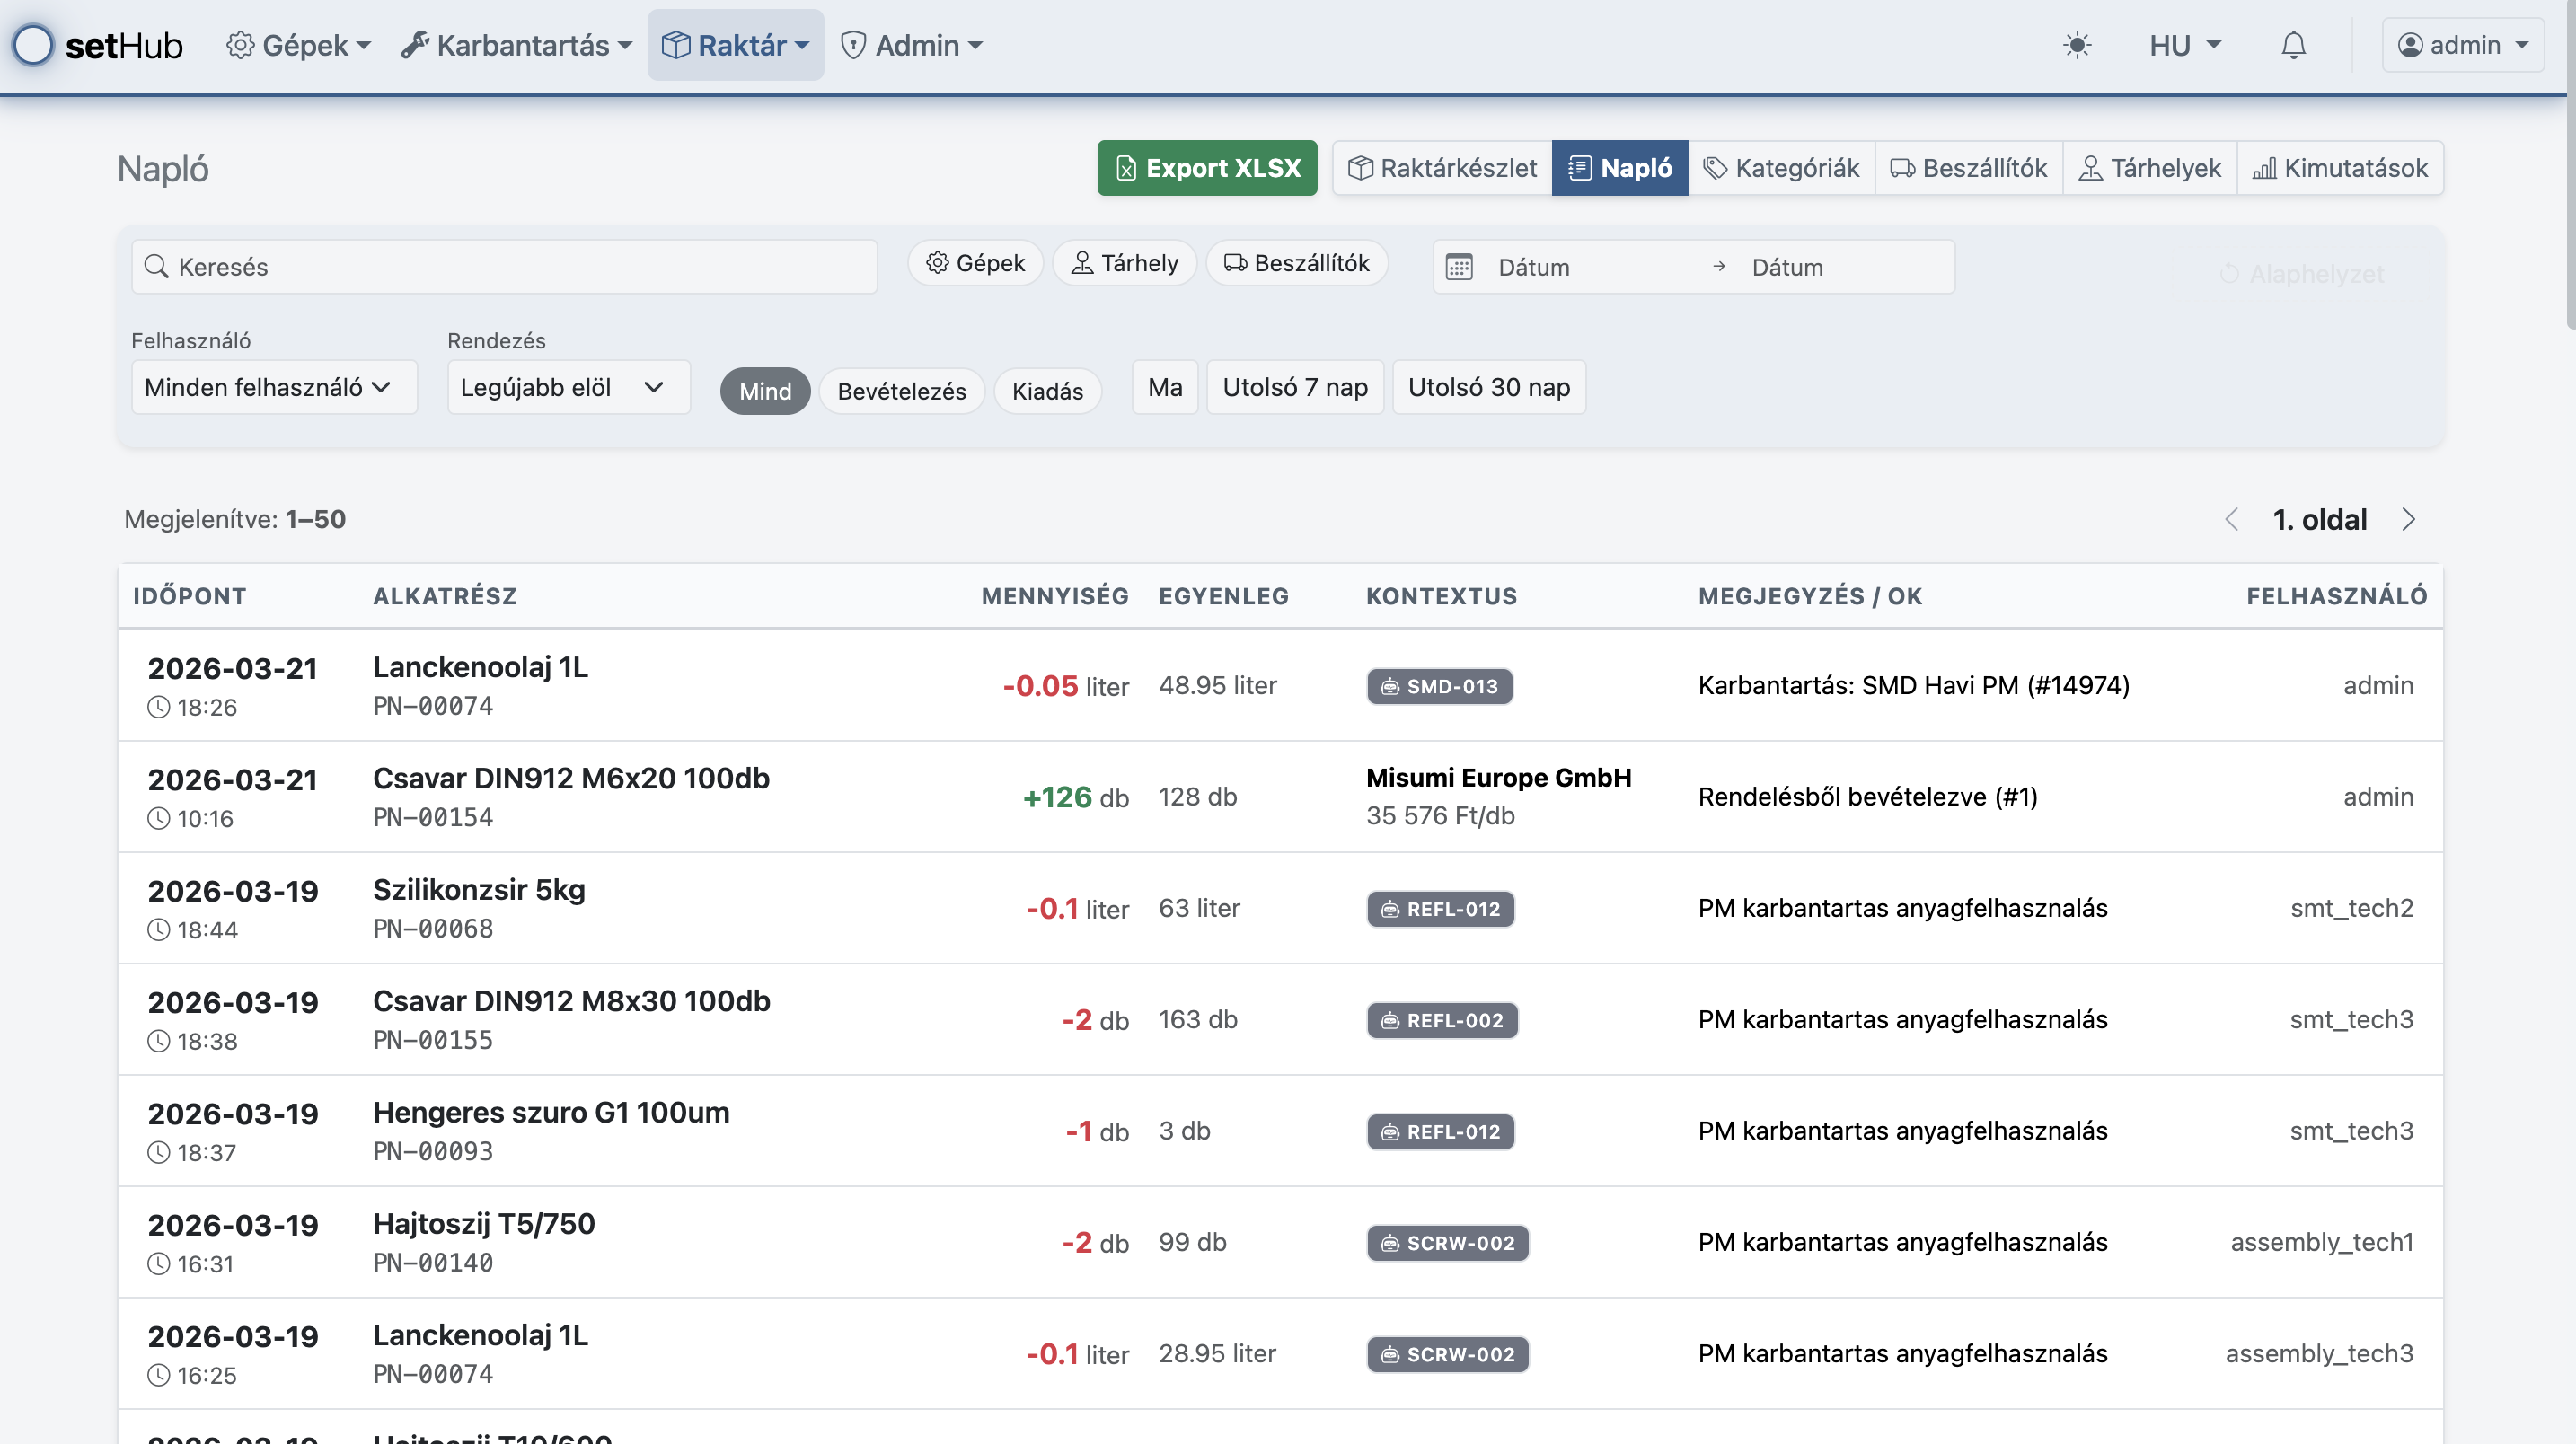Click the notification bell icon
Screen dimensions: 2576x1444
coord(2293,46)
